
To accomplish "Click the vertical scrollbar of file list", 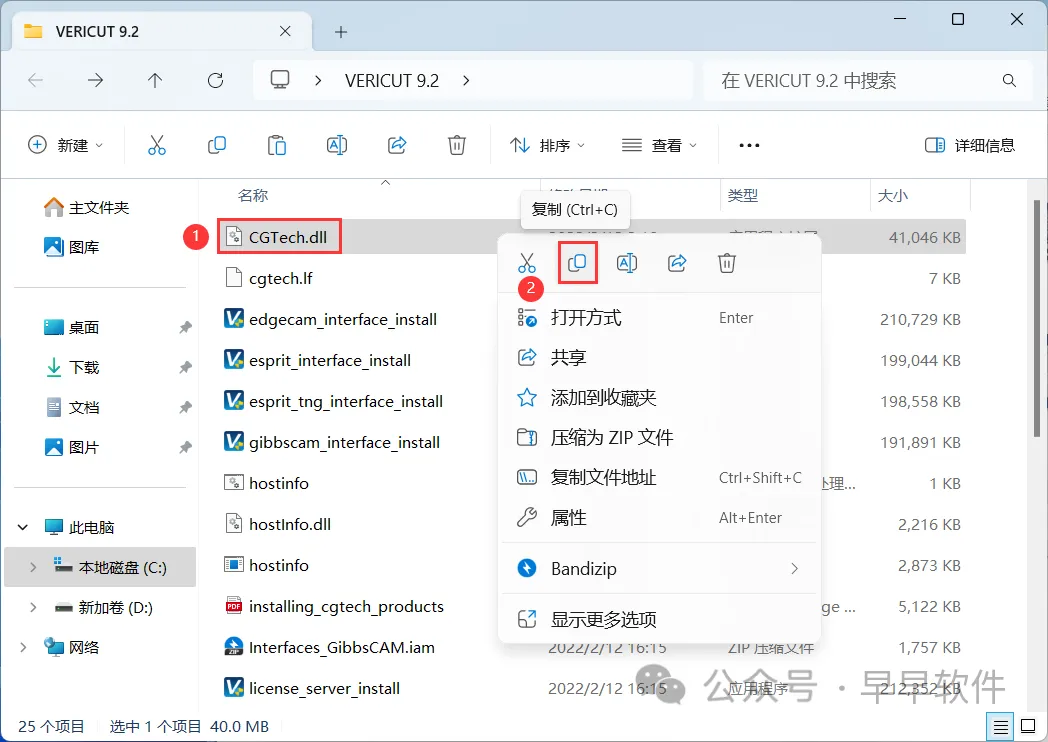I will [x=1038, y=318].
